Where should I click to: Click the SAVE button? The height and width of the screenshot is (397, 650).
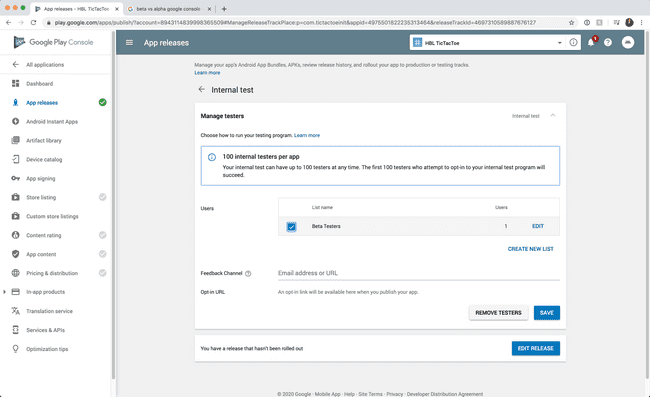pyautogui.click(x=547, y=312)
